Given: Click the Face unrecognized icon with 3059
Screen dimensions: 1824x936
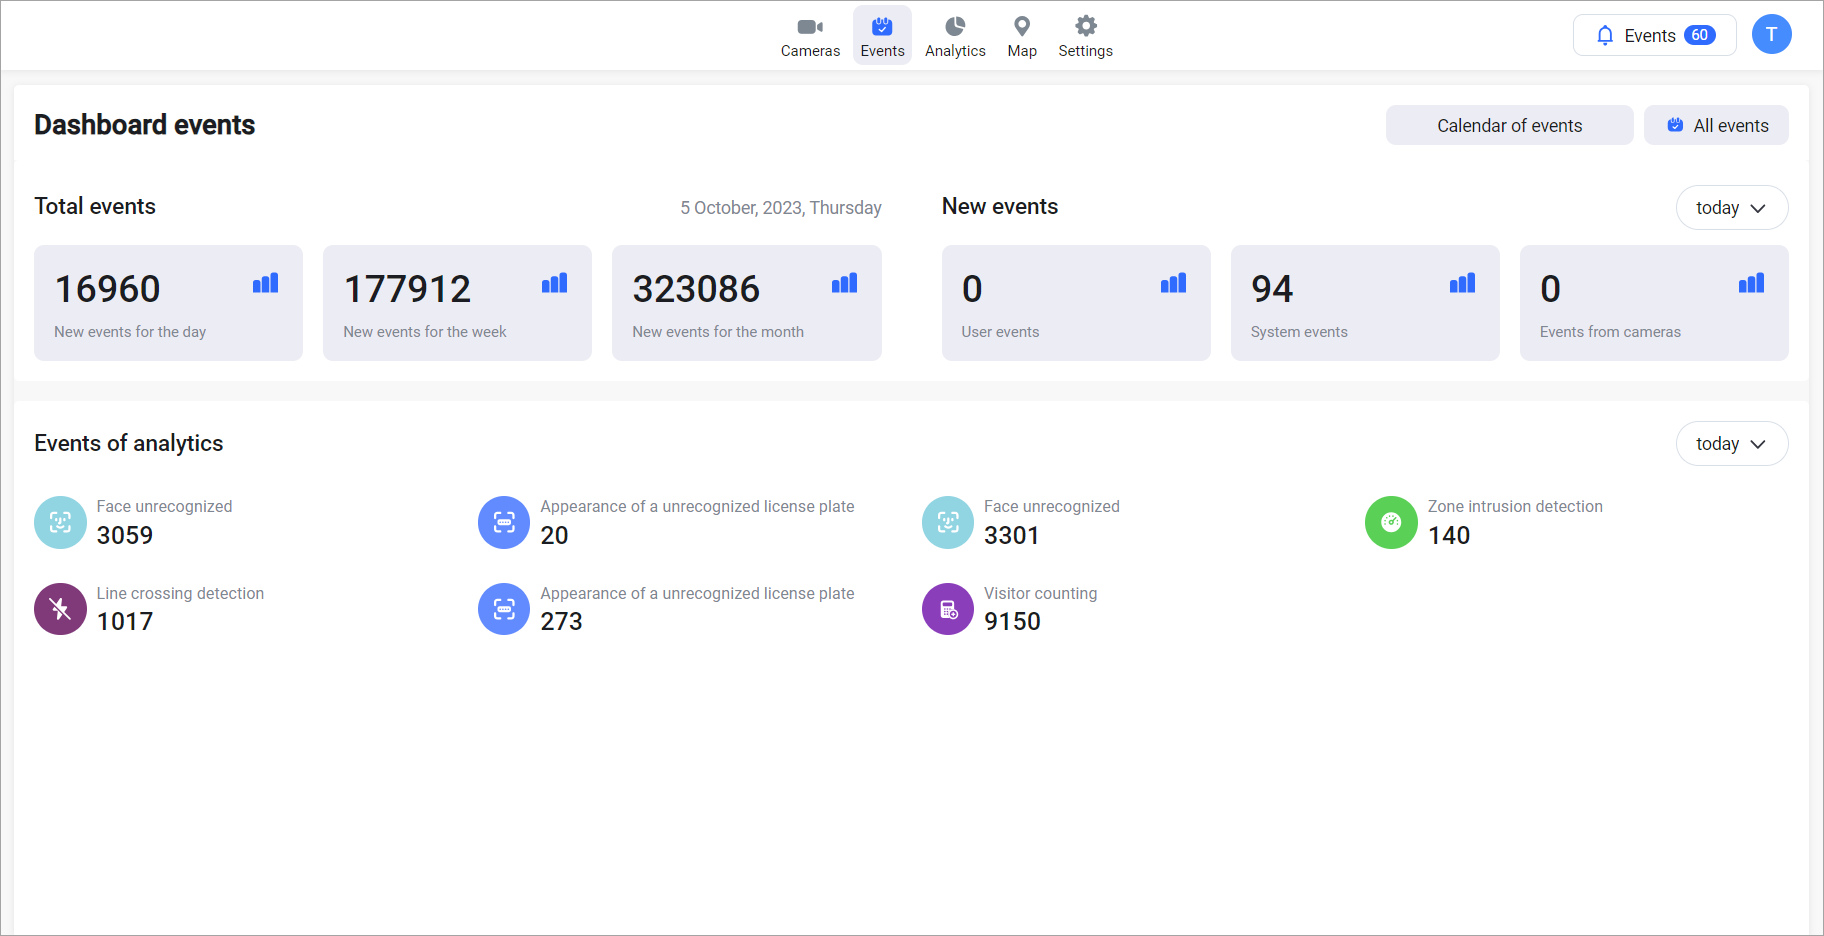Looking at the screenshot, I should [x=60, y=522].
